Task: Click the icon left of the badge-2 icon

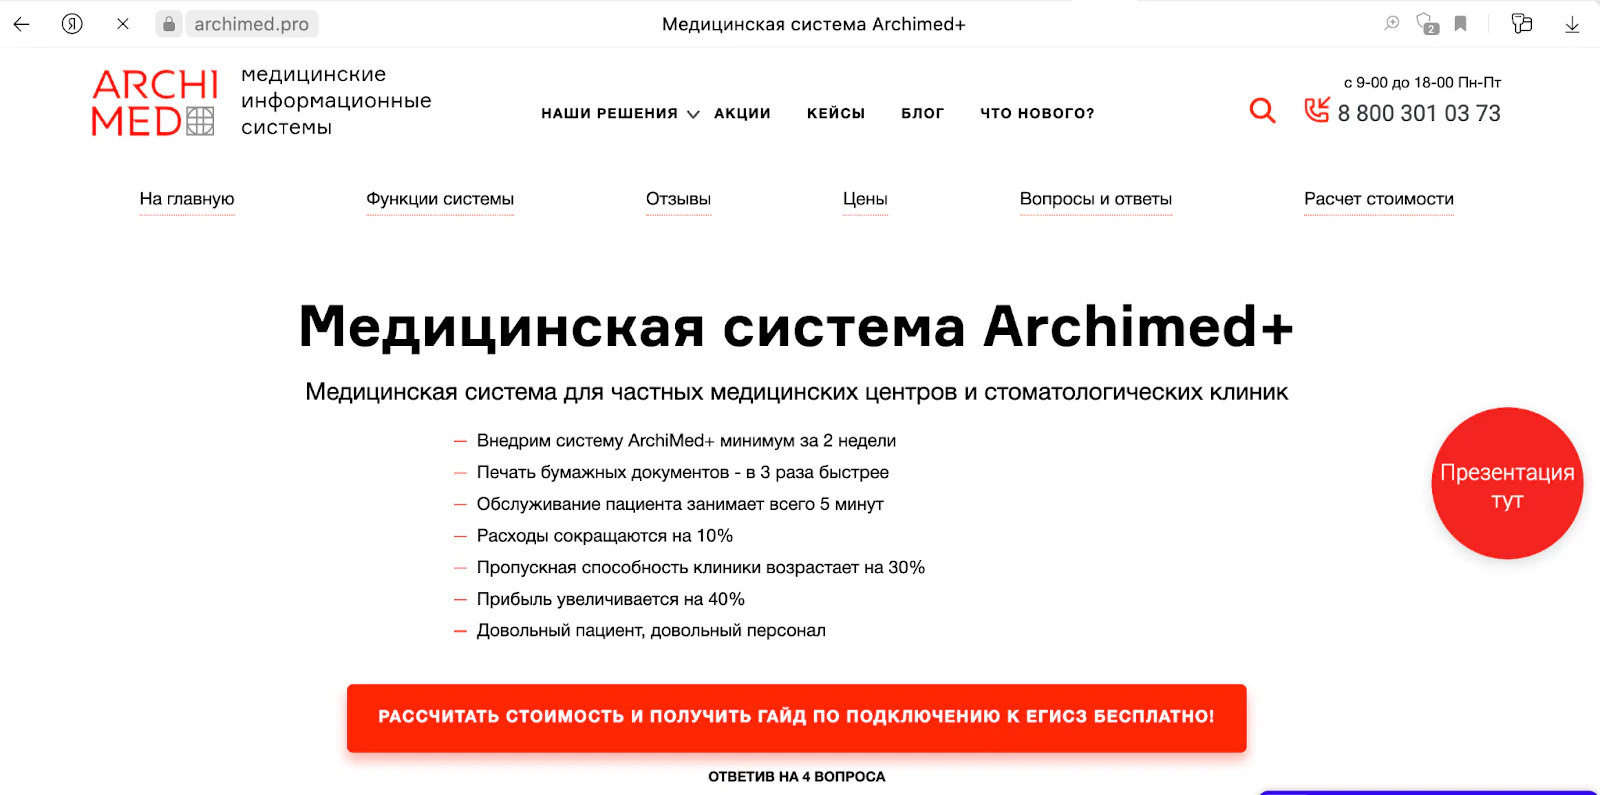Action: click(x=1392, y=23)
